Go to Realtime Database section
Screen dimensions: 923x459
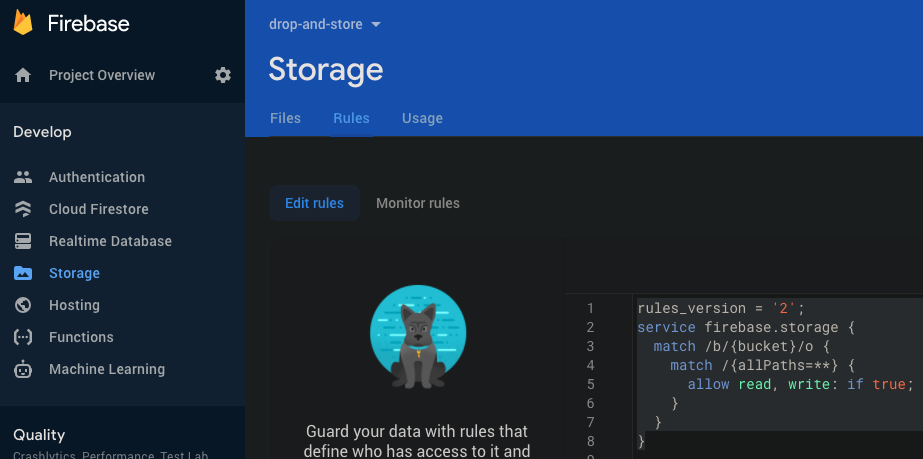110,241
